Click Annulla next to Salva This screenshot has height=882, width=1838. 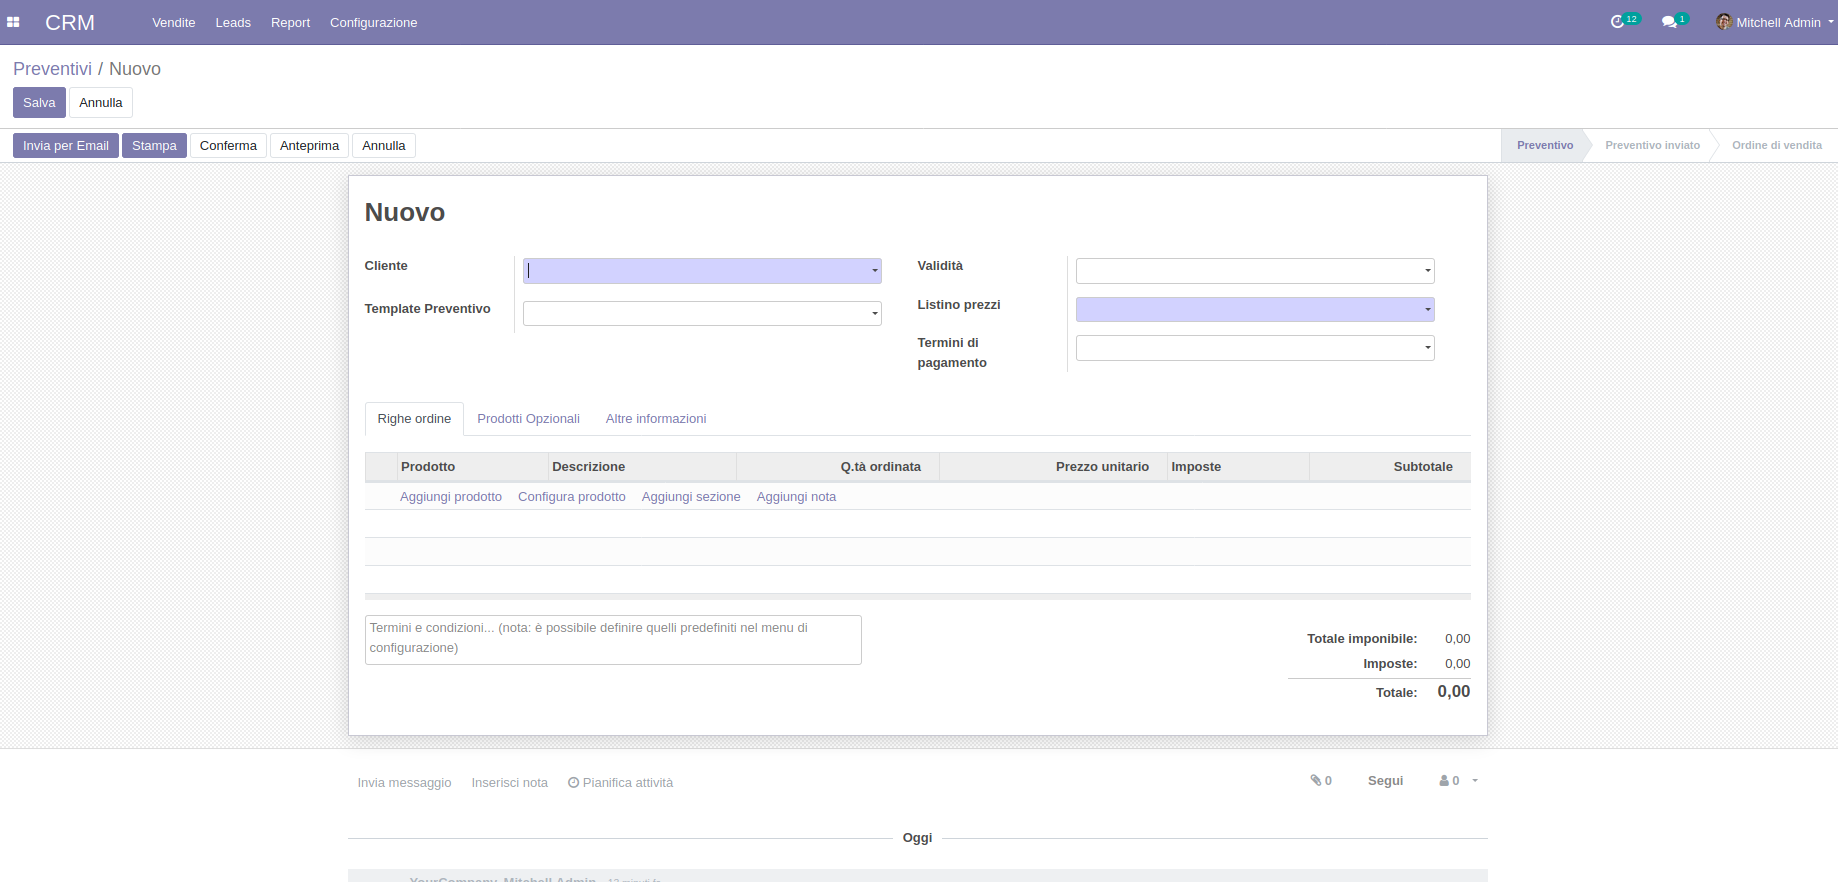(101, 103)
